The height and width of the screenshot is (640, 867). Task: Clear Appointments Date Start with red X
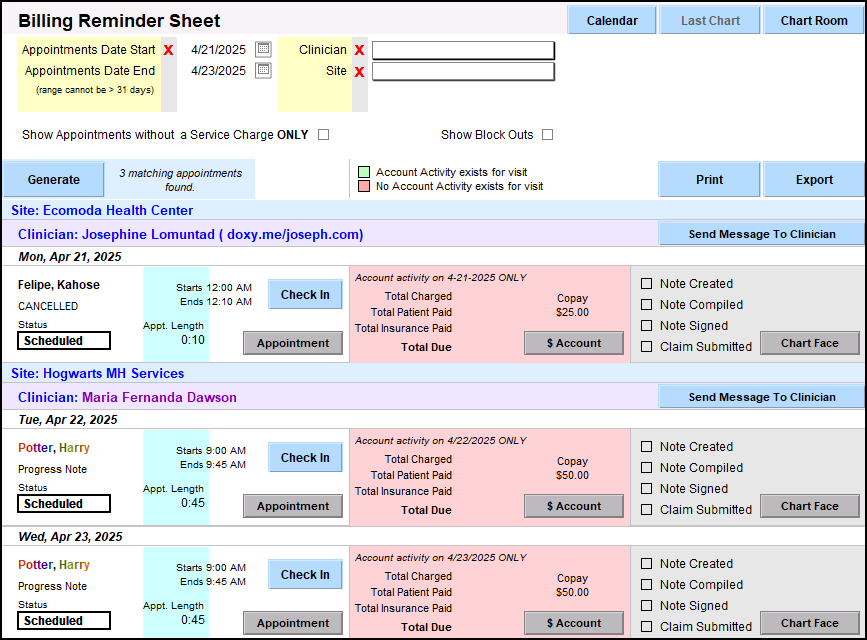point(168,50)
